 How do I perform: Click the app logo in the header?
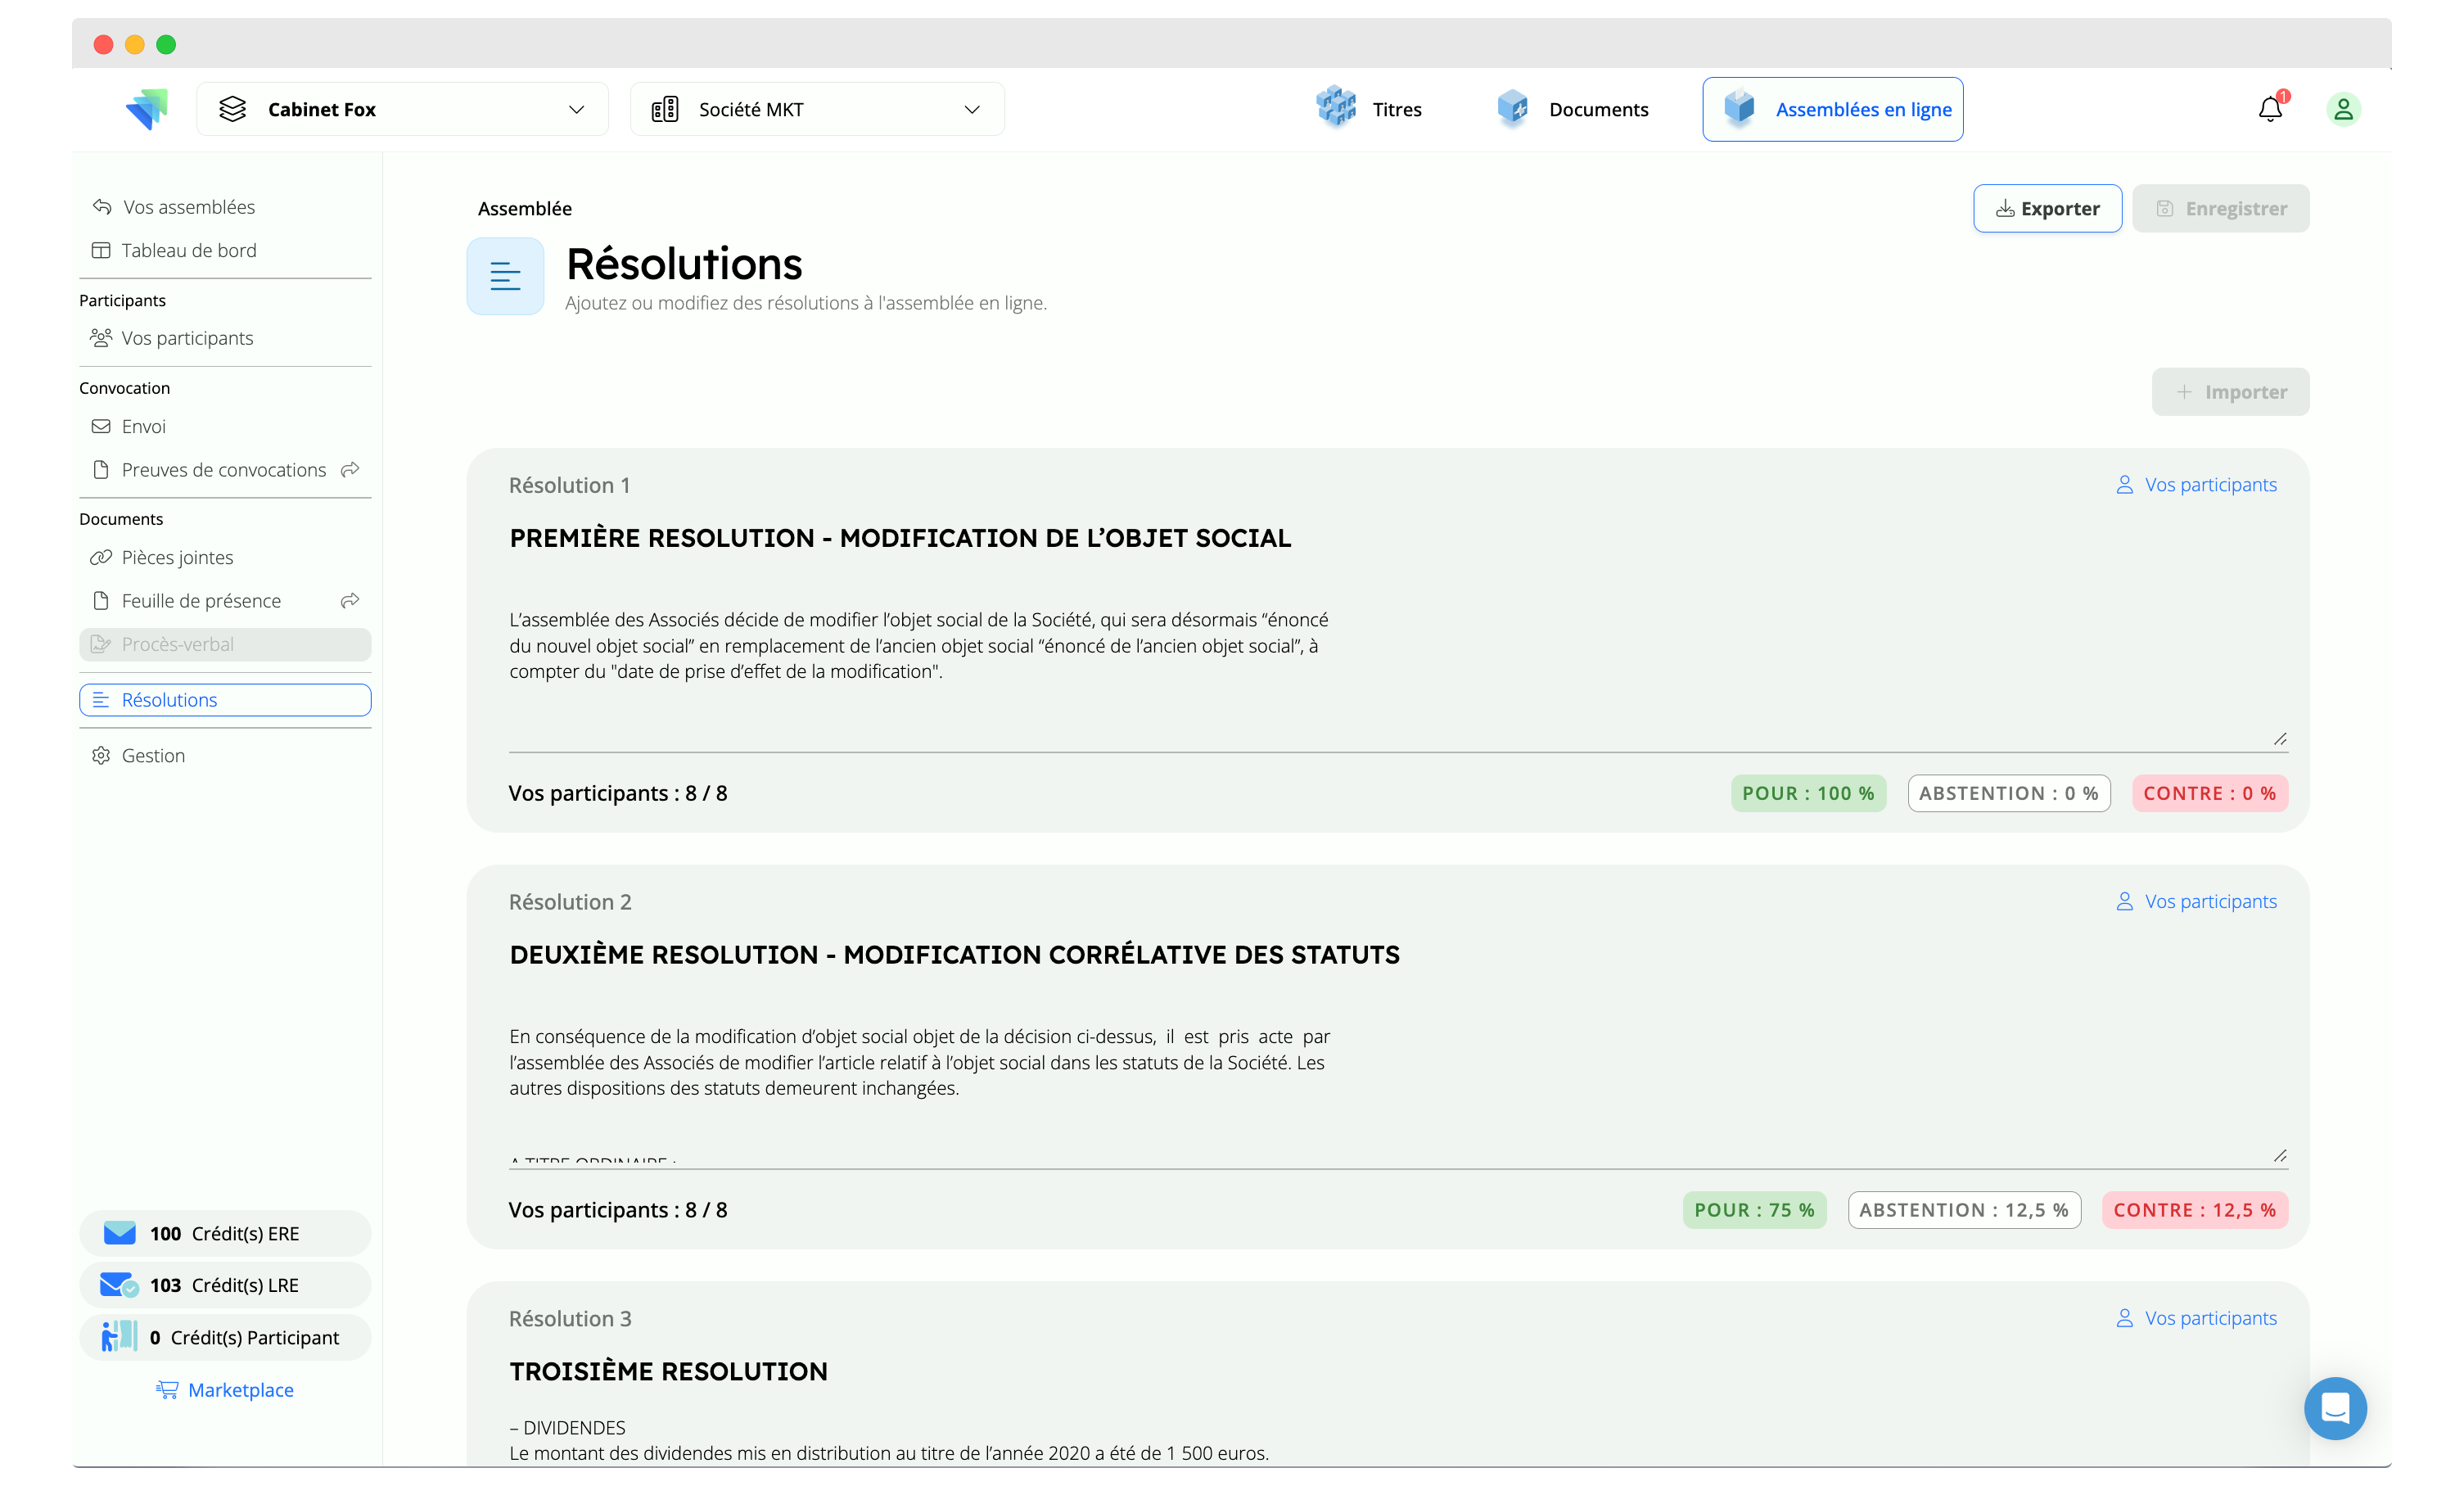(147, 109)
